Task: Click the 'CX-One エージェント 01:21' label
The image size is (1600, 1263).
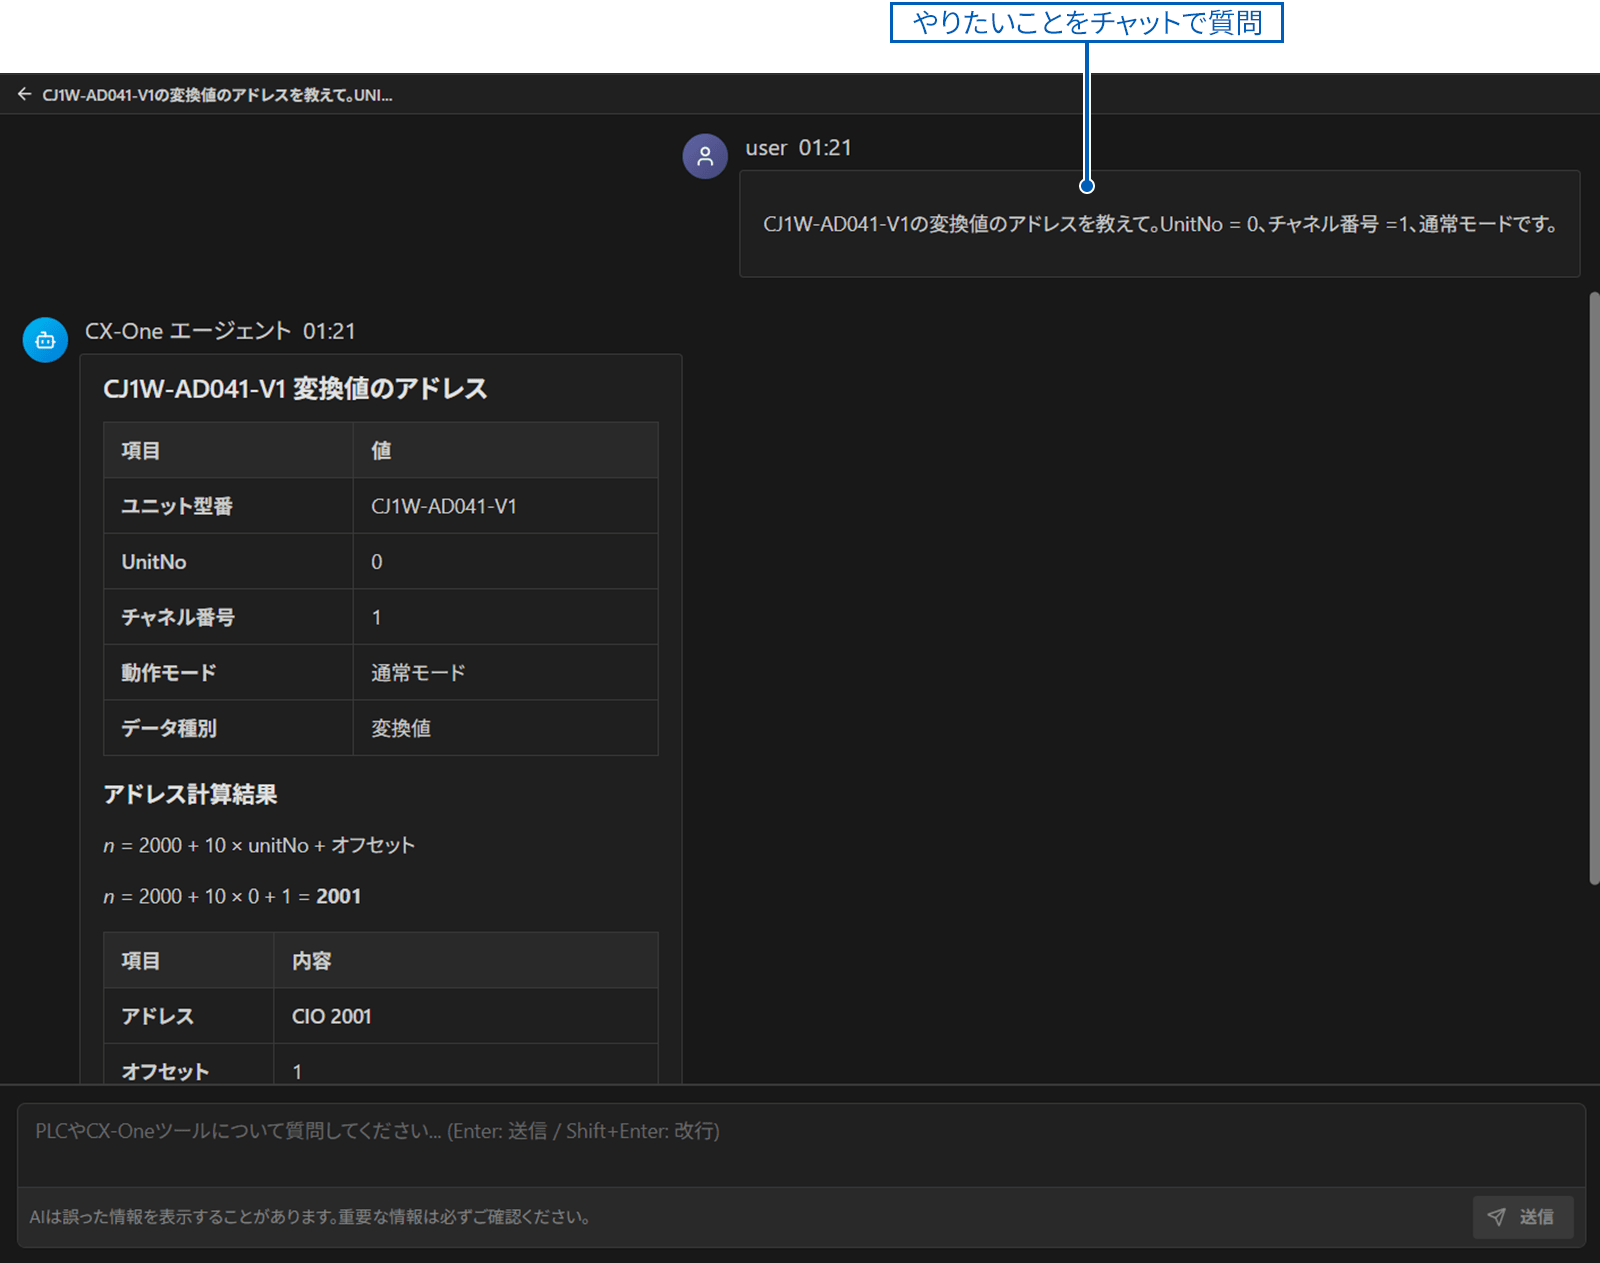Action: pyautogui.click(x=220, y=331)
